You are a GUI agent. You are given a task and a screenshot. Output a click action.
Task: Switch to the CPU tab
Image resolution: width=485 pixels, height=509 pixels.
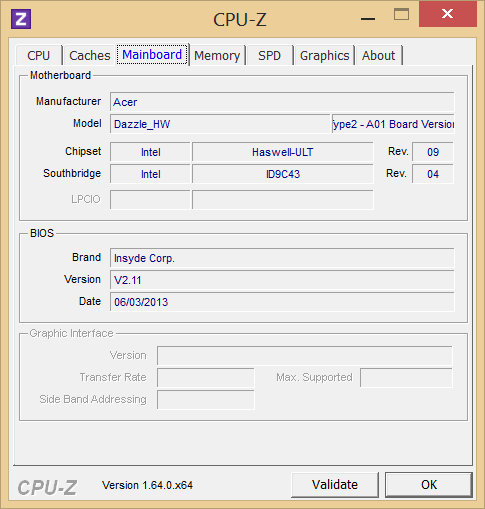coord(39,55)
